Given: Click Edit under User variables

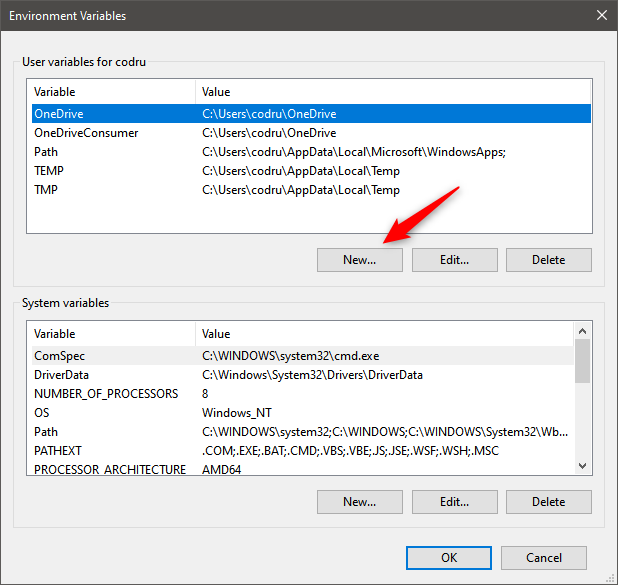Looking at the screenshot, I should click(x=454, y=259).
